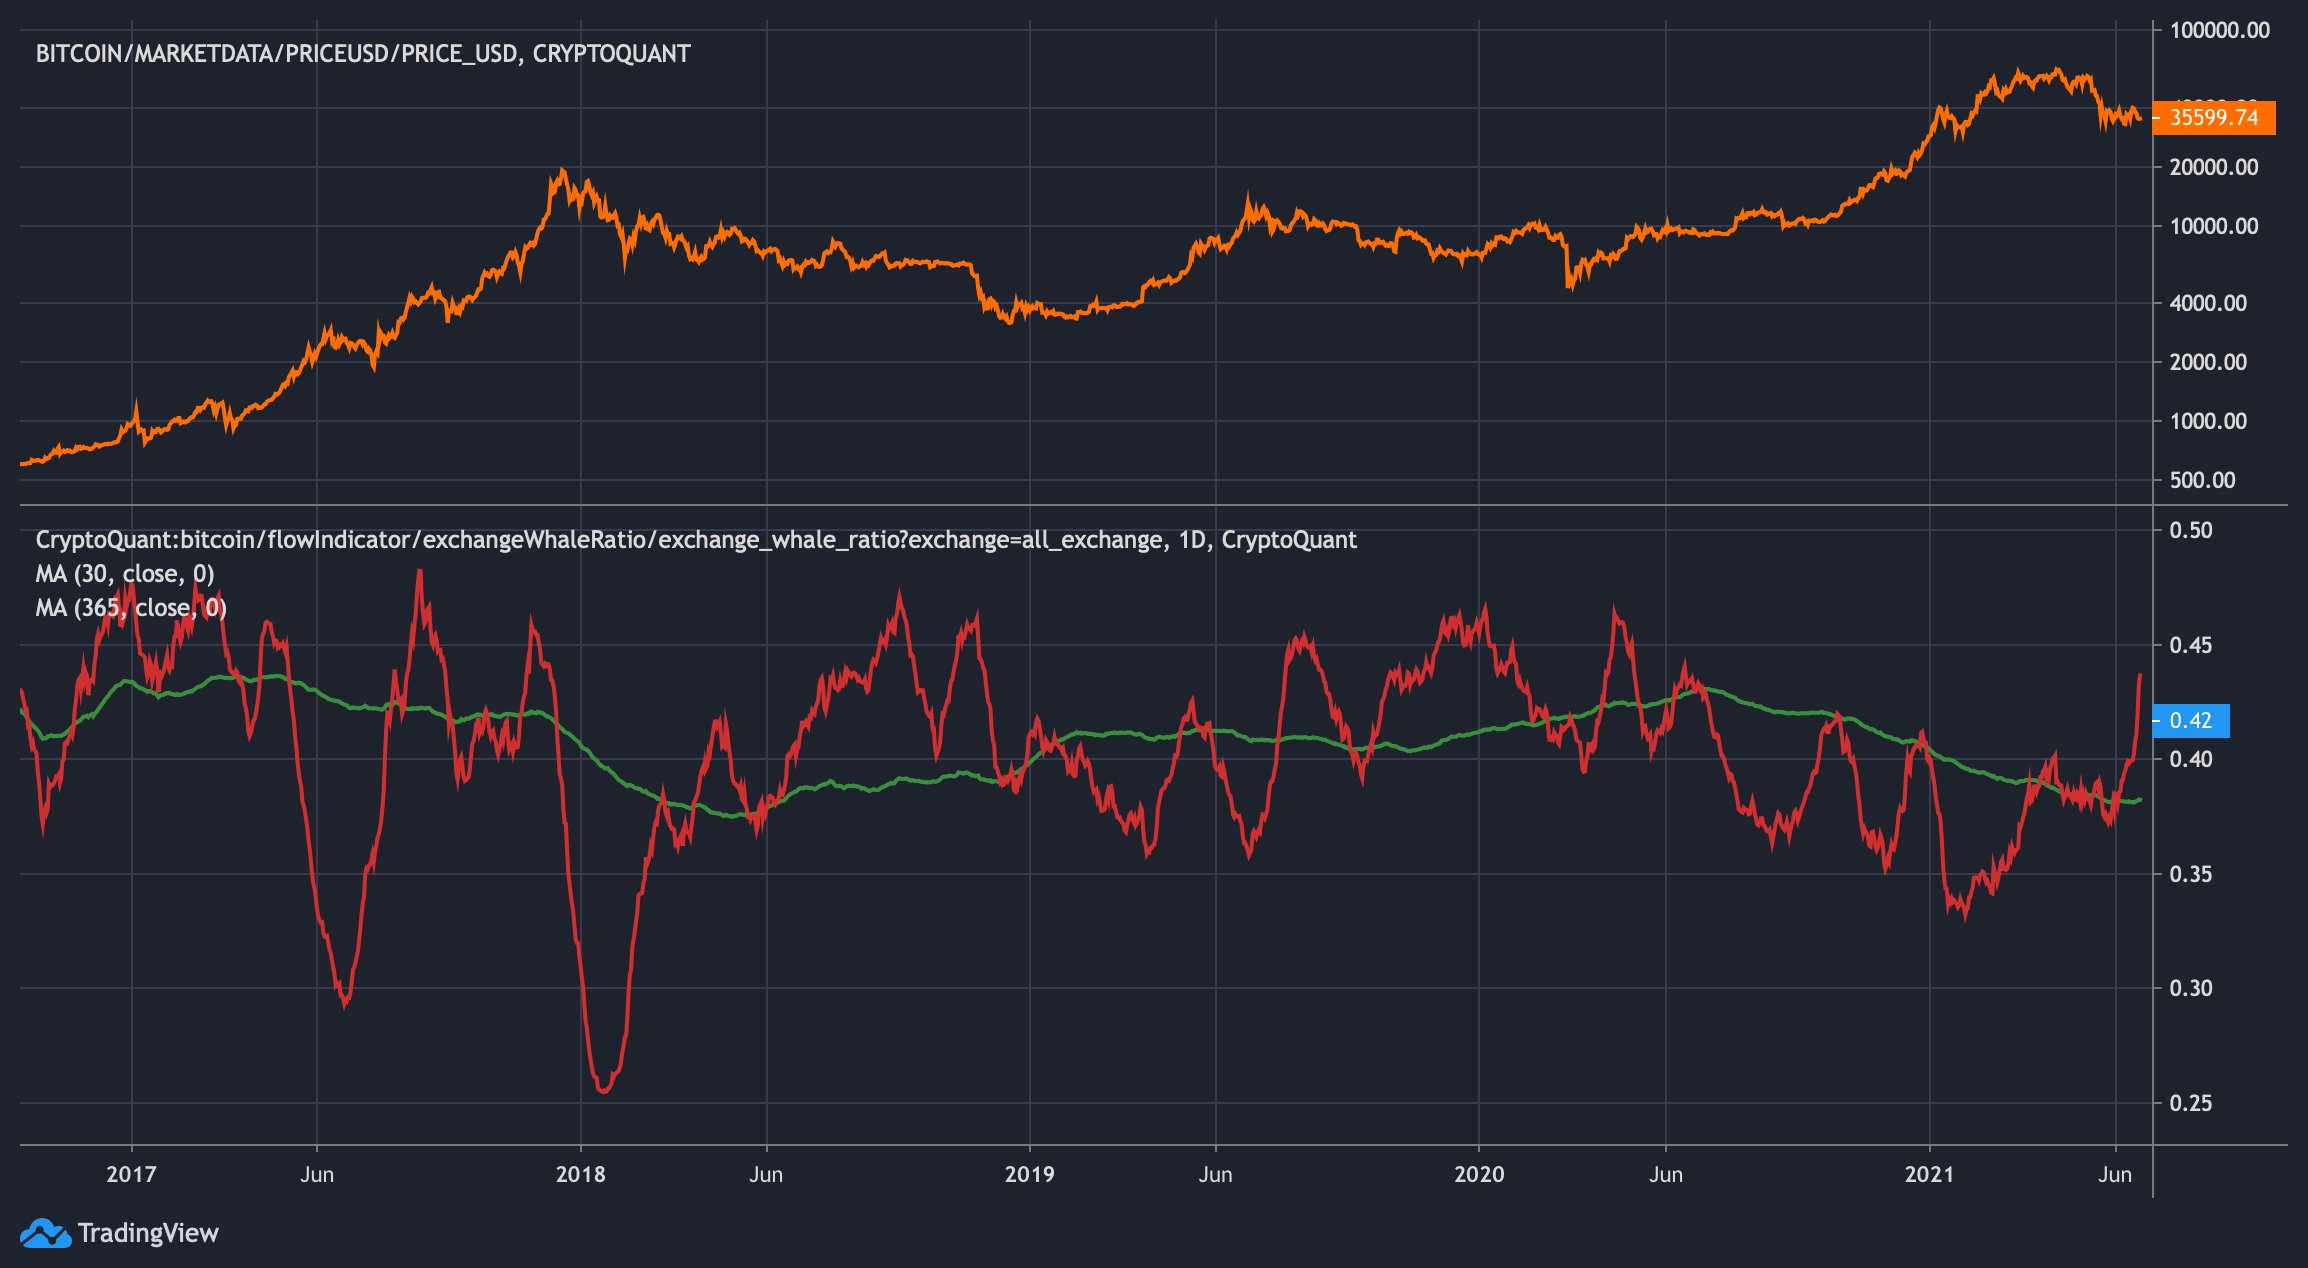Screen dimensions: 2308x1268
Task: Click the 4000.00 price scale label
Action: (2208, 303)
